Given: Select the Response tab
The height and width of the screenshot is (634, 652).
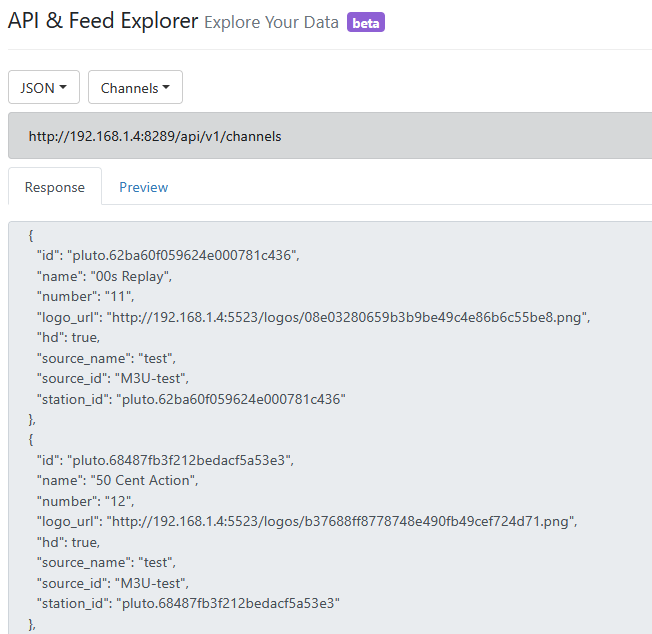Looking at the screenshot, I should pyautogui.click(x=55, y=187).
